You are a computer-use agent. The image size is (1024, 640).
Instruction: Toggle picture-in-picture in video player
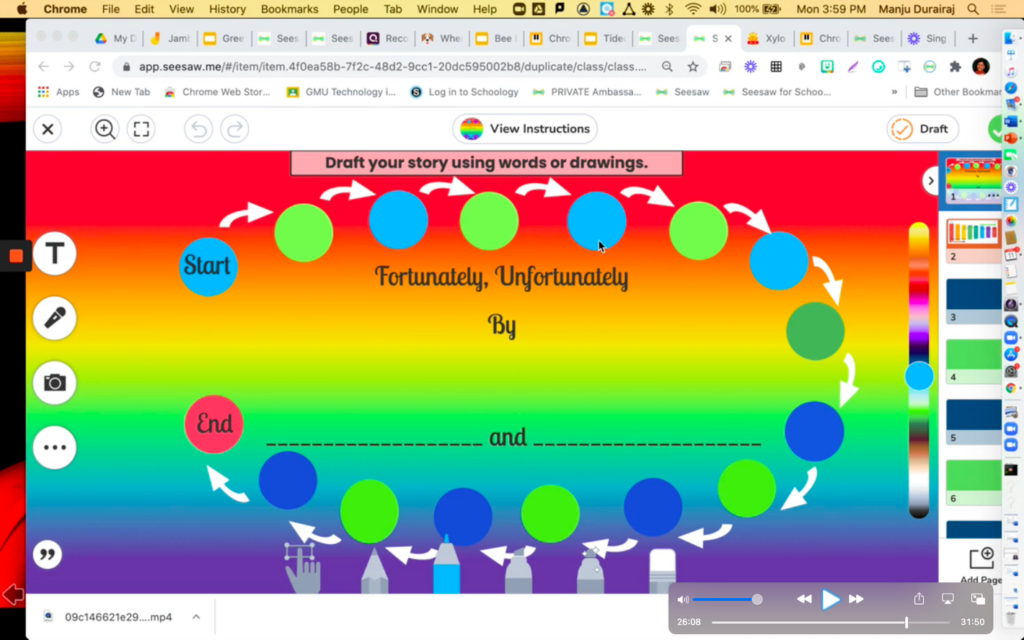(x=978, y=598)
